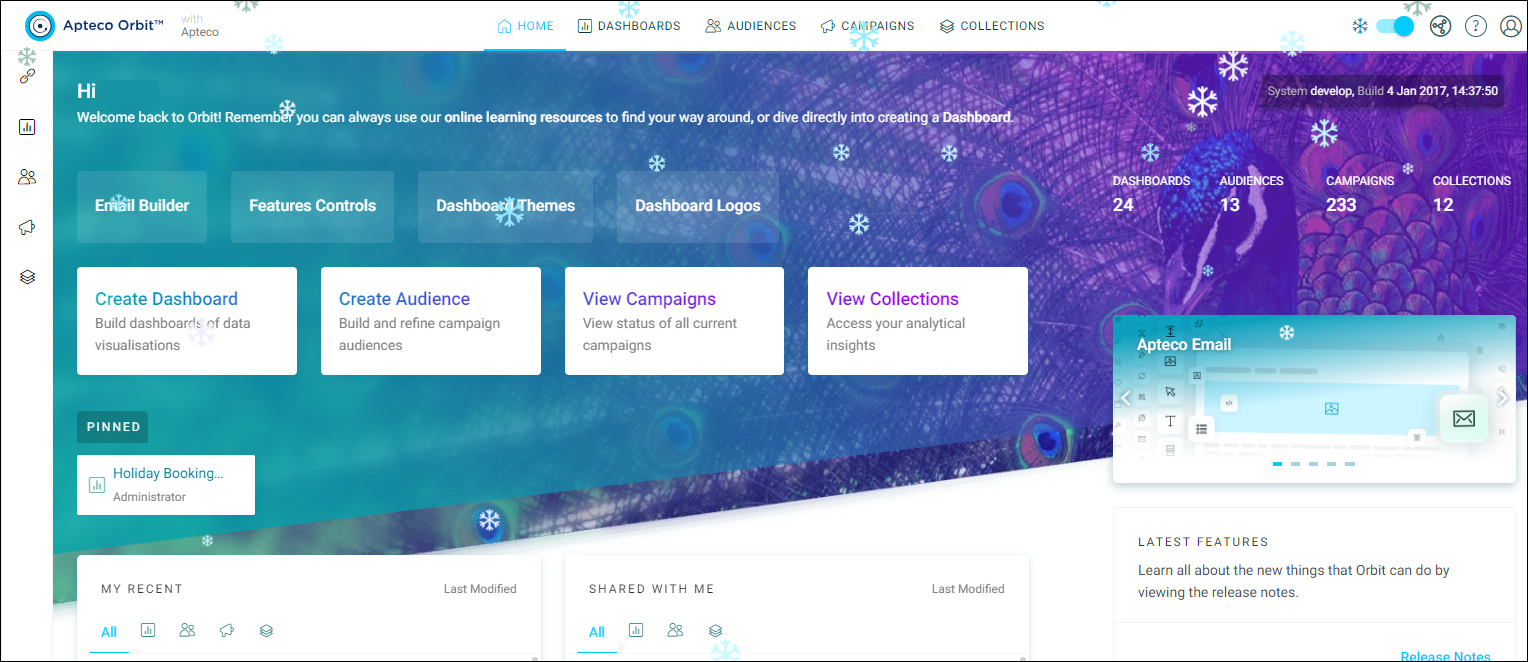
Task: Click the View Collections card
Action: [x=918, y=321]
